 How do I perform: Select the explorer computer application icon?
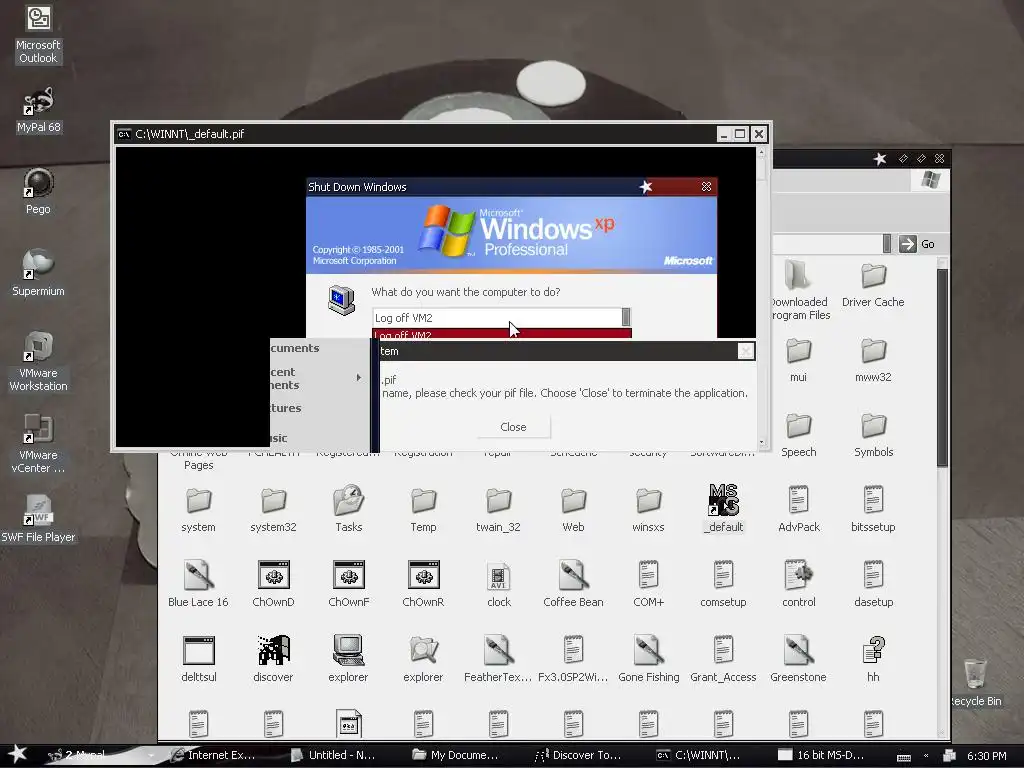point(348,659)
